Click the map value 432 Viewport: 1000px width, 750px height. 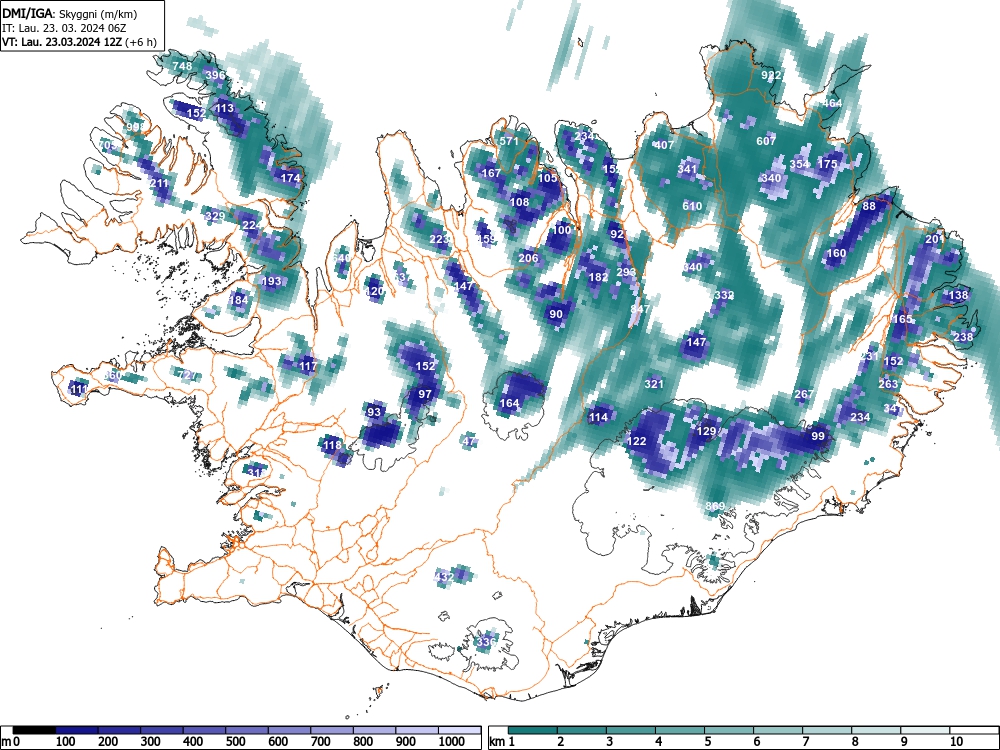[444, 577]
